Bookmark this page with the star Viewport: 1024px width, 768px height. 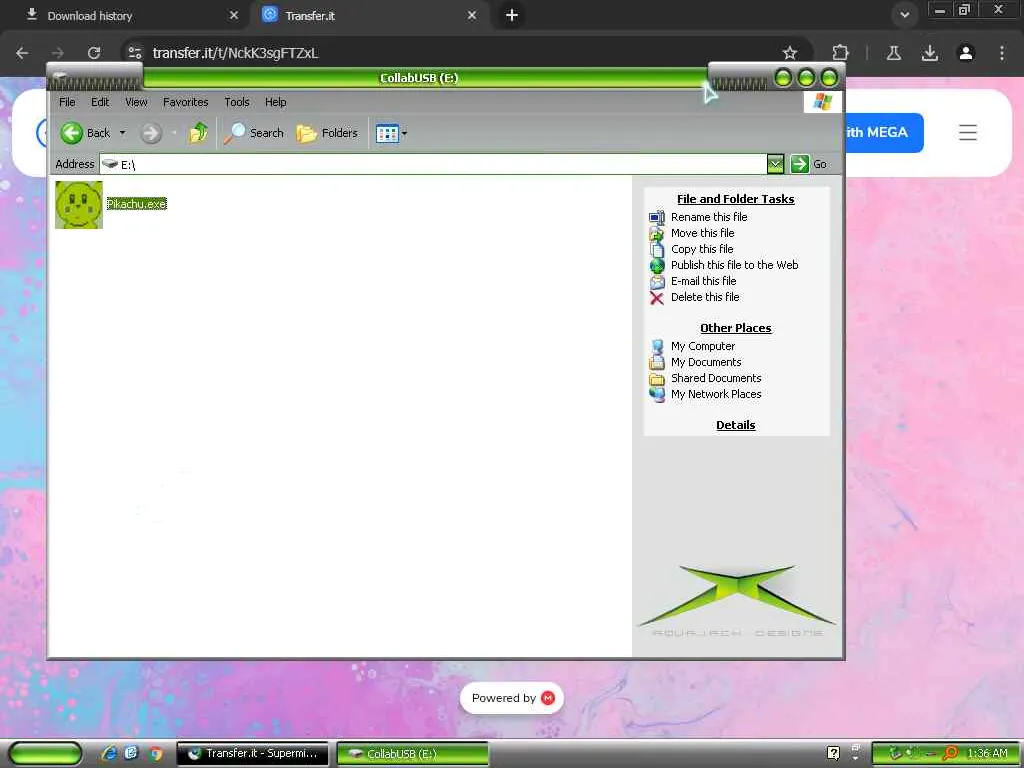(790, 53)
